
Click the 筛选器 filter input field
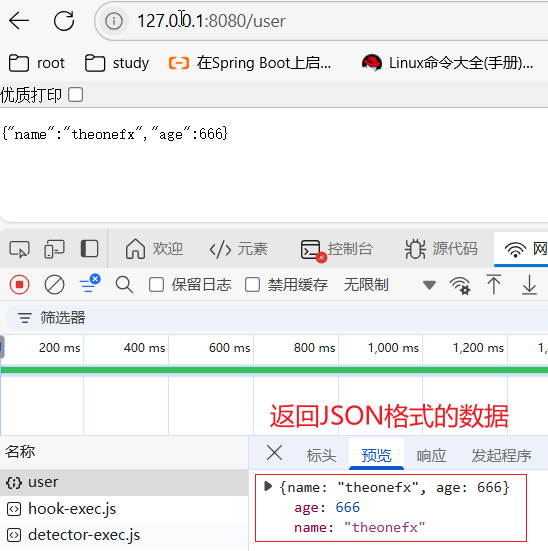(x=277, y=317)
